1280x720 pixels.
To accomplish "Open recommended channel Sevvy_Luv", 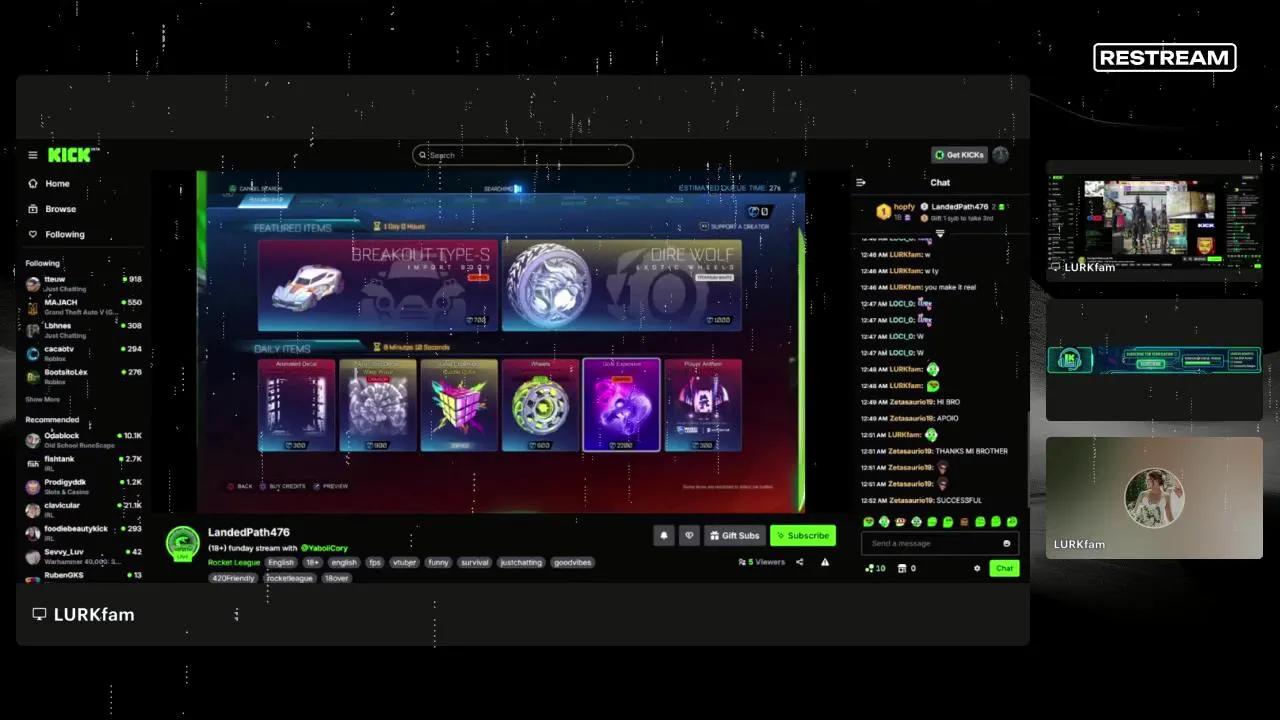I will point(84,556).
